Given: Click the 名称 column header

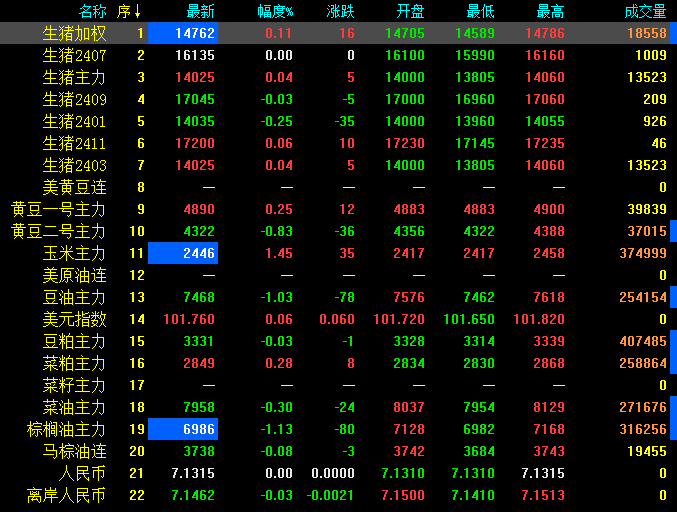Looking at the screenshot, I should 92,12.
